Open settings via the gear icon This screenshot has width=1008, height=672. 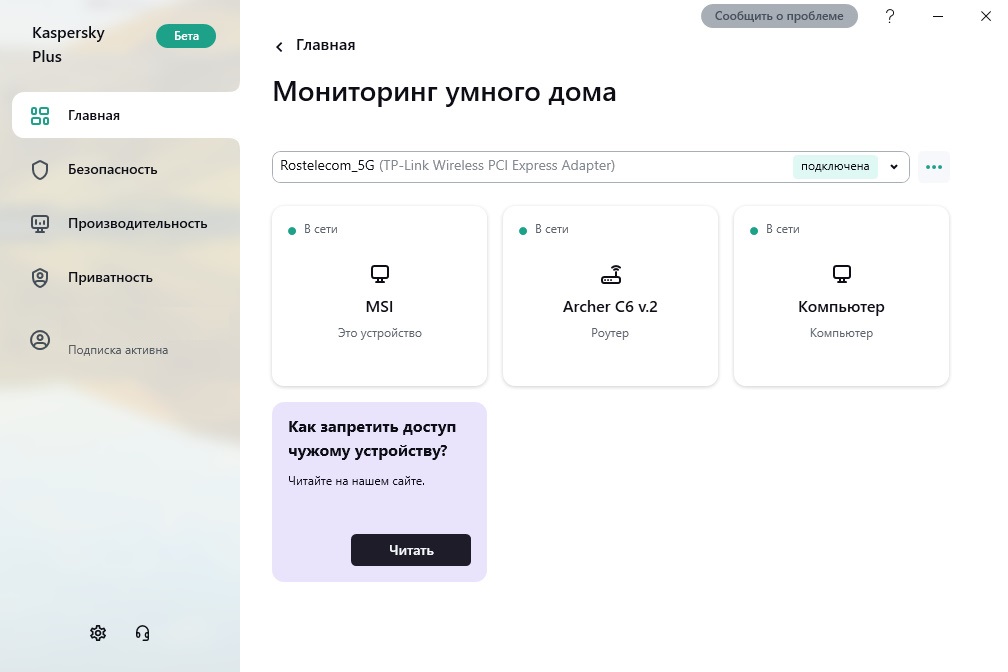click(98, 633)
